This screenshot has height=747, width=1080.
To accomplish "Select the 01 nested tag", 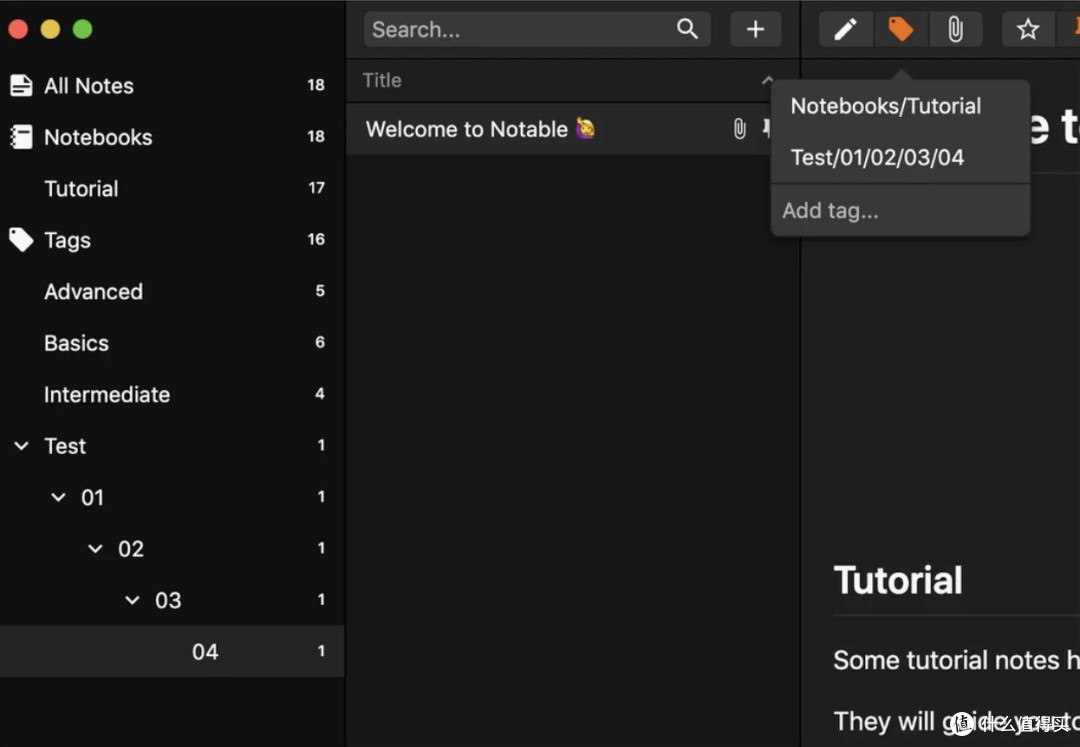I will click(x=172, y=497).
